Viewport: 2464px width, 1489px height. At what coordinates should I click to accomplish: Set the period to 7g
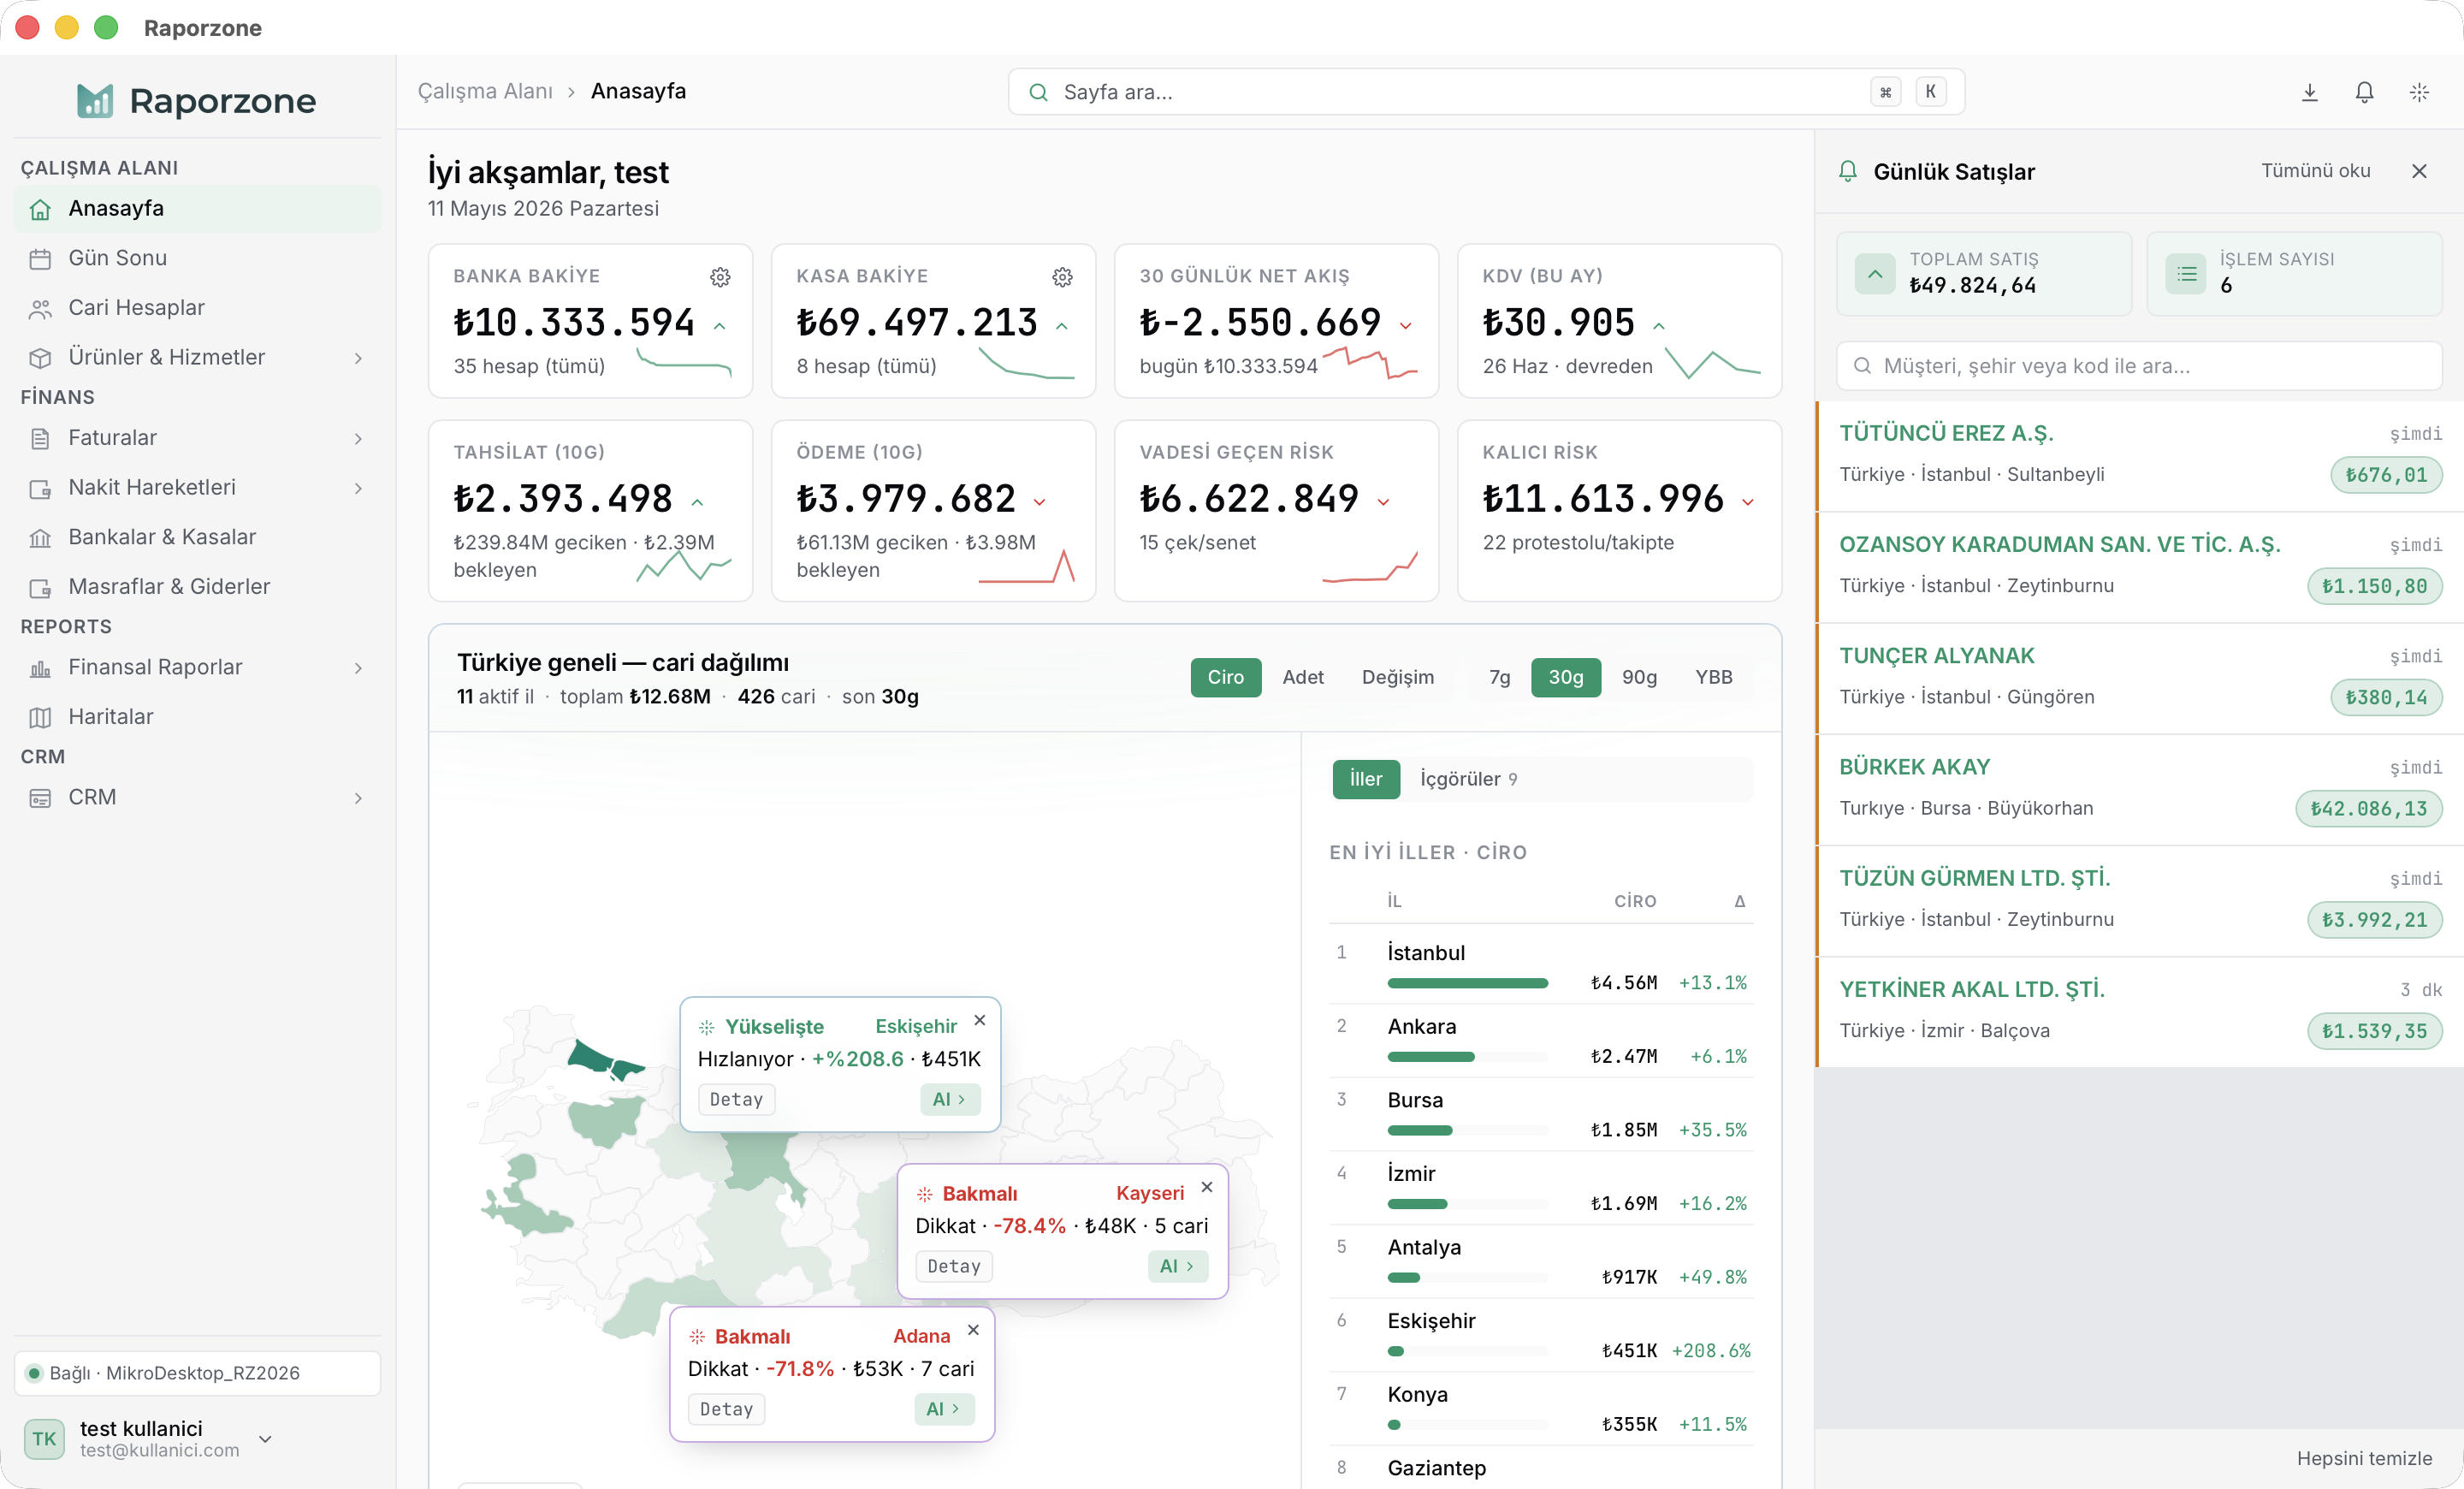(x=1500, y=677)
